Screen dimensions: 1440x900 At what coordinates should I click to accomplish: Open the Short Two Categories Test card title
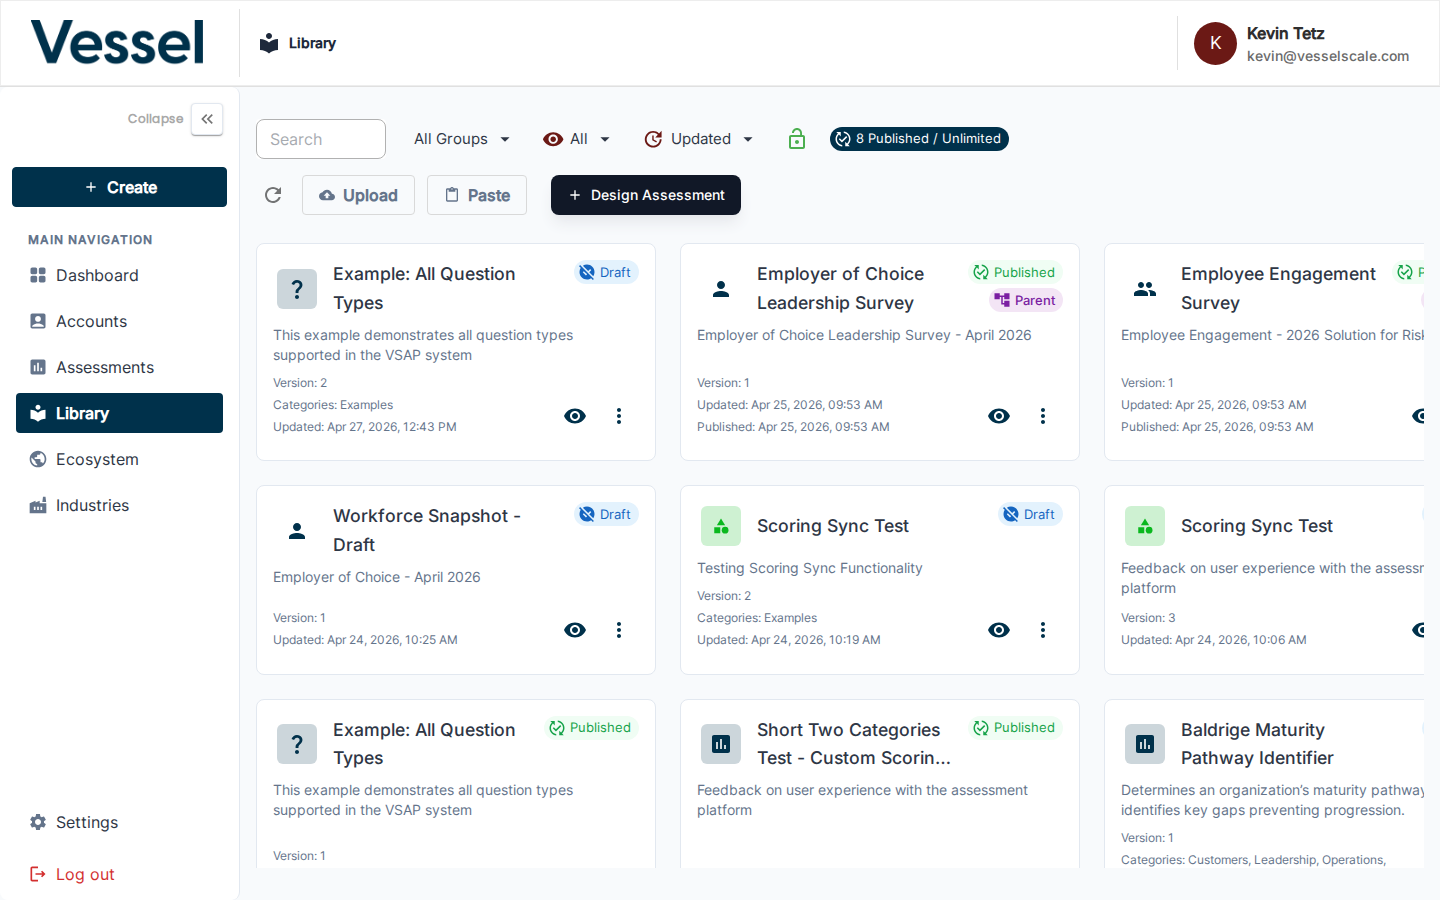click(x=853, y=744)
